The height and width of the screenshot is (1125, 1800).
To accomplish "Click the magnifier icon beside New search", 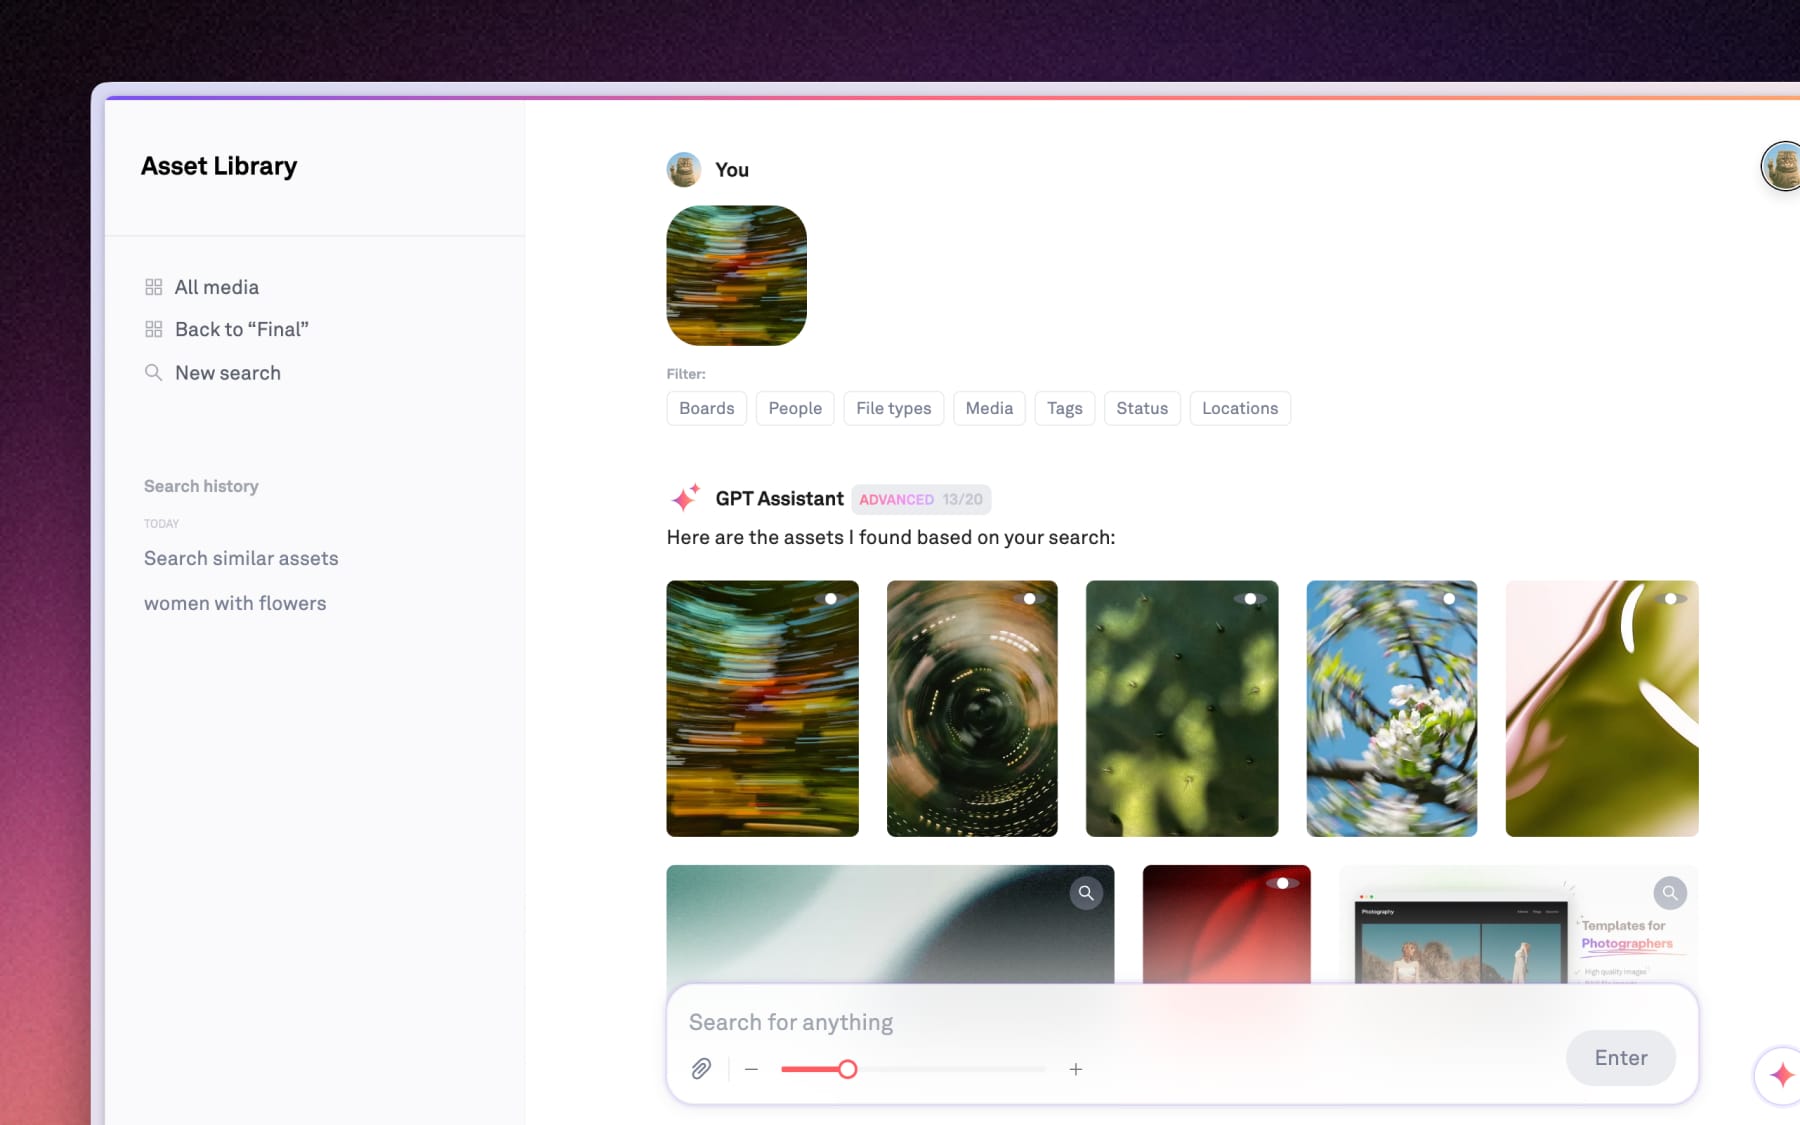I will 153,373.
